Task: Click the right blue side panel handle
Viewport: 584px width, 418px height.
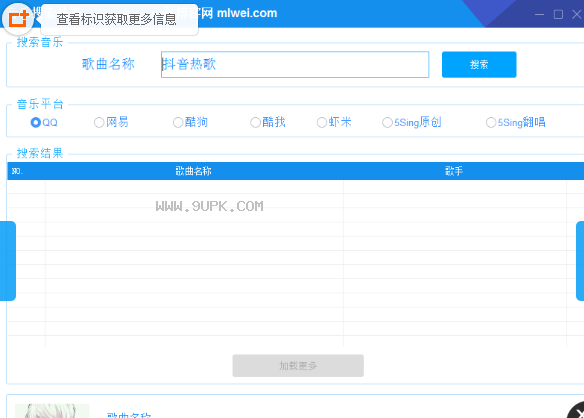Action: (x=580, y=261)
